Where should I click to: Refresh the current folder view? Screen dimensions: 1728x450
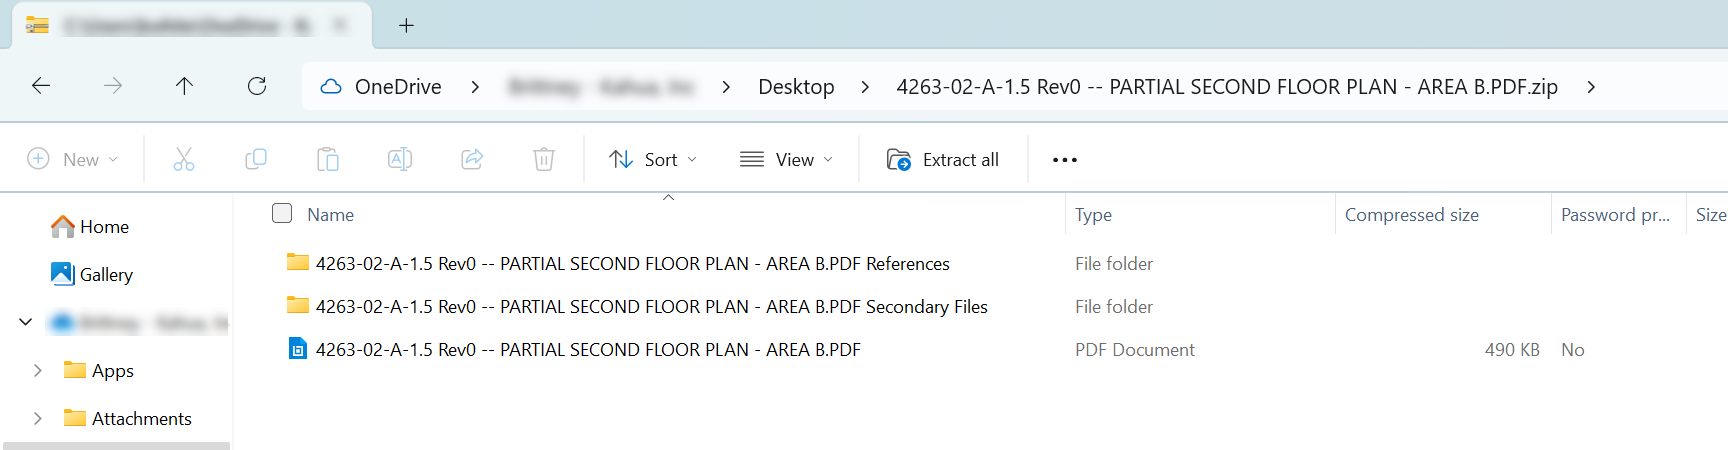[x=257, y=86]
